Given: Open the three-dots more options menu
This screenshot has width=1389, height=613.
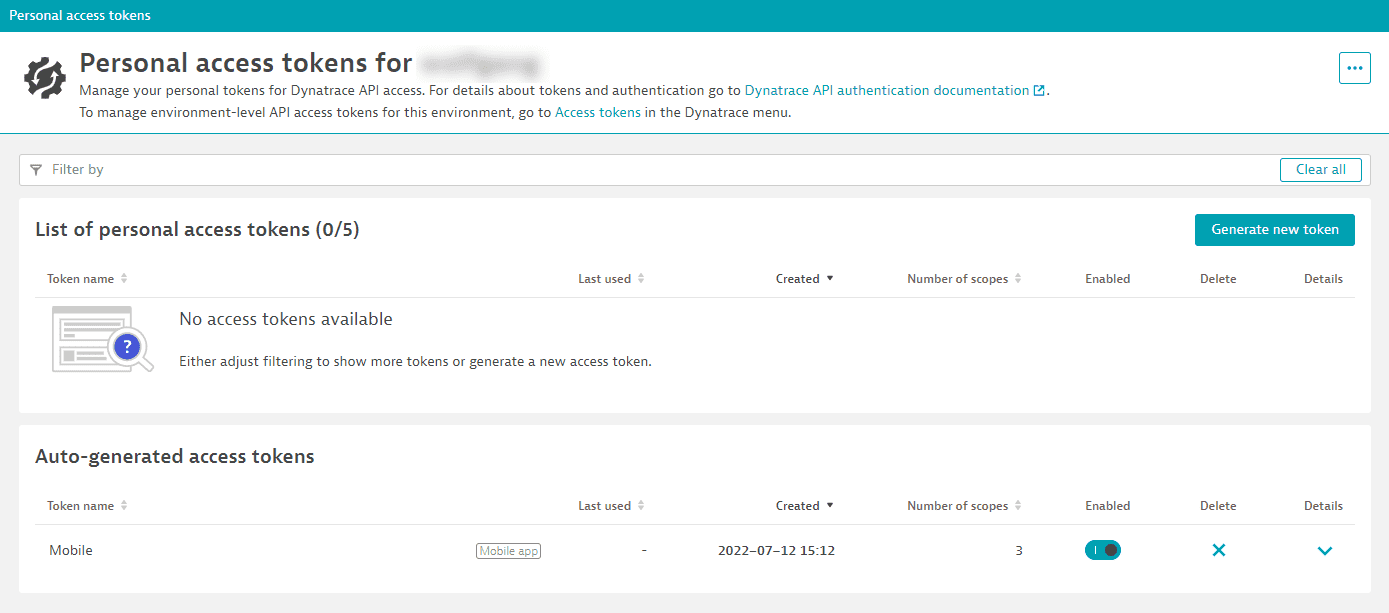Looking at the screenshot, I should click(1354, 68).
